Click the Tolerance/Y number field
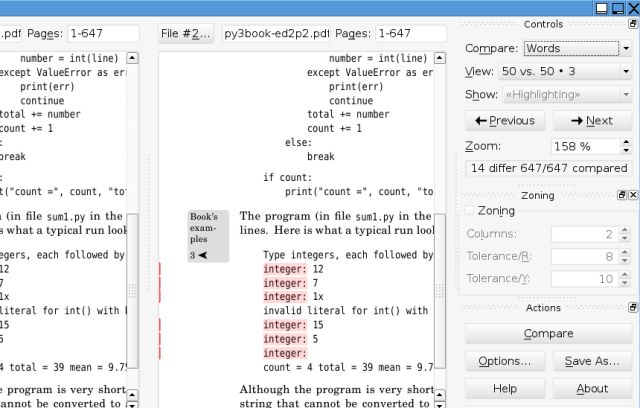This screenshot has width=640, height=408. coord(585,279)
